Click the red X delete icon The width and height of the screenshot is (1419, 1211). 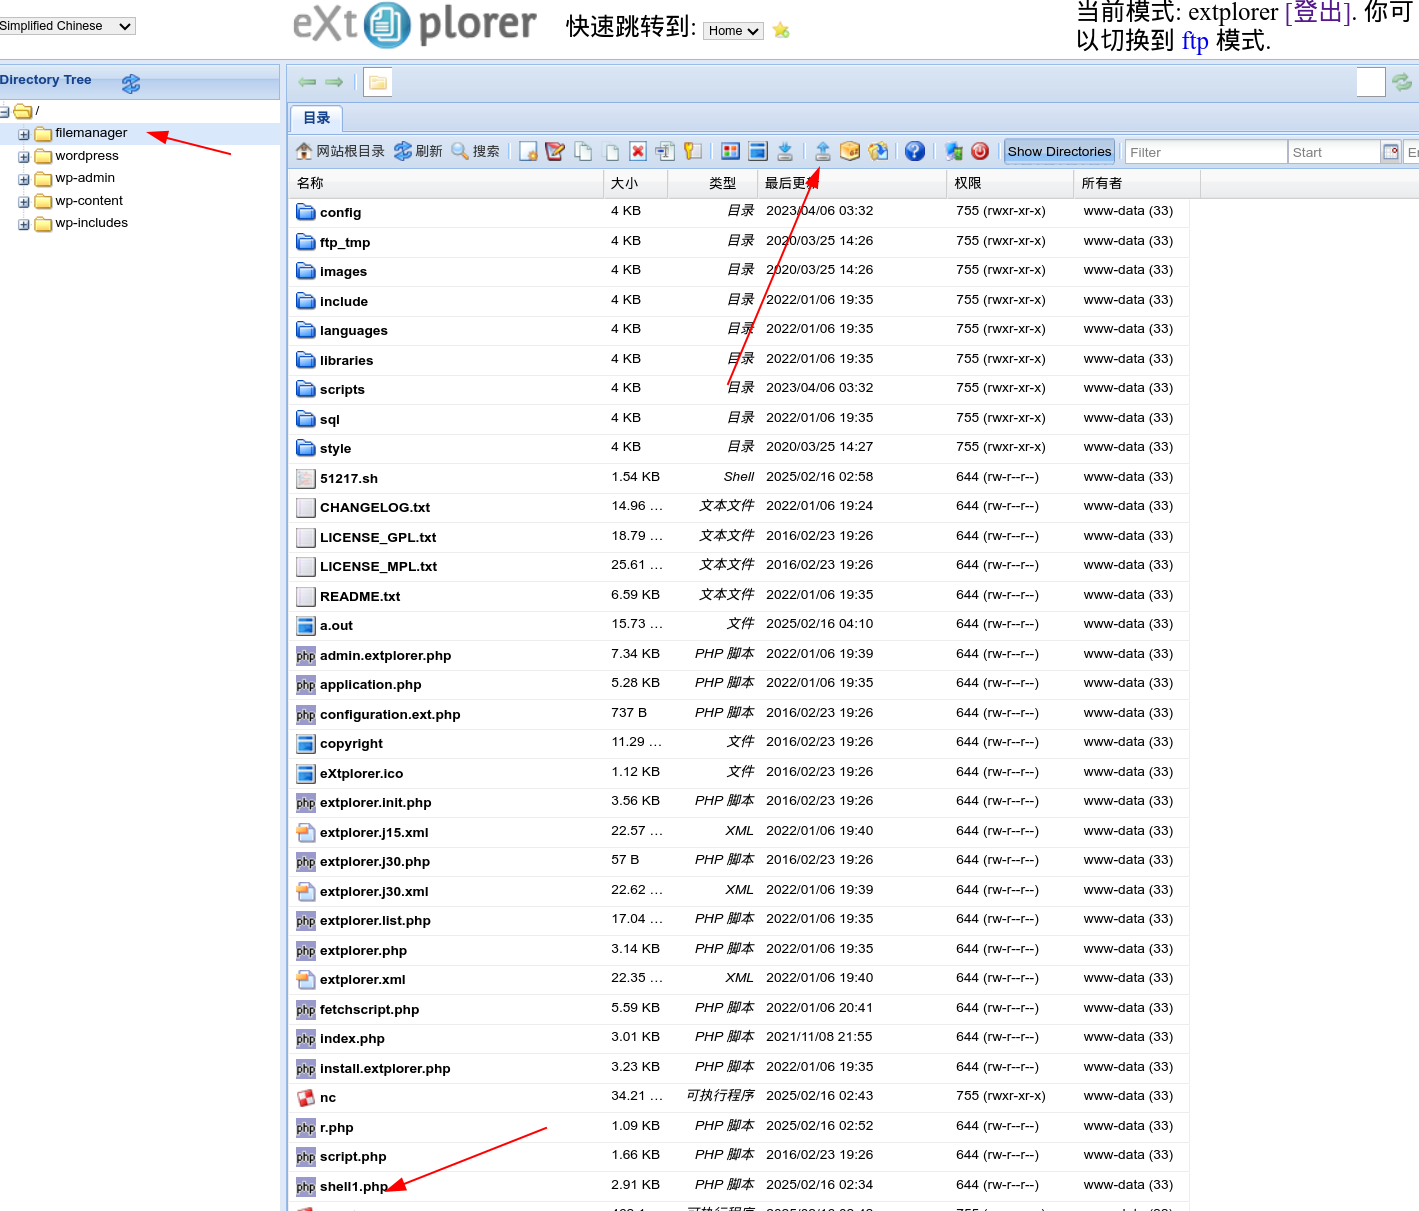(638, 151)
